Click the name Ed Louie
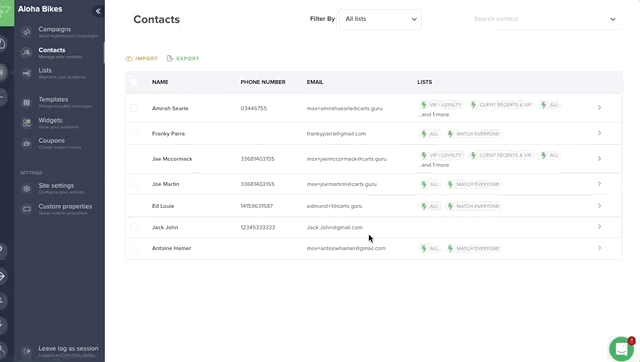 coord(163,206)
